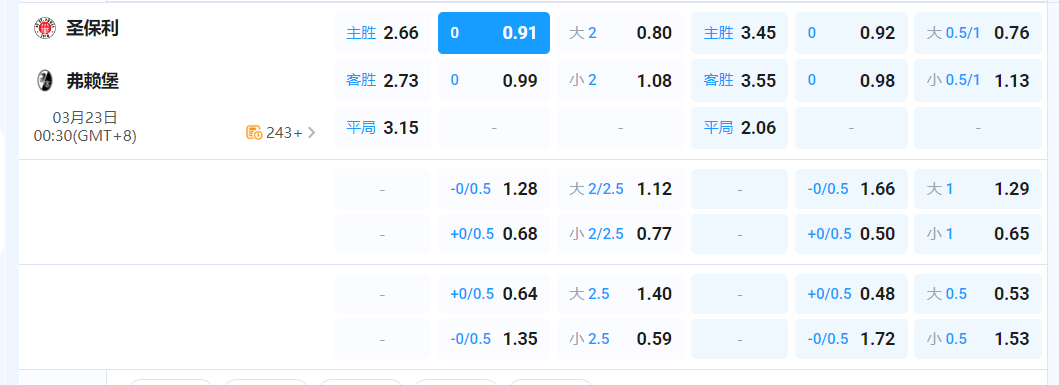The image size is (1059, 385).
Task: Choose handicap -0/0.5 at odds 1.72
Action: 850,338
